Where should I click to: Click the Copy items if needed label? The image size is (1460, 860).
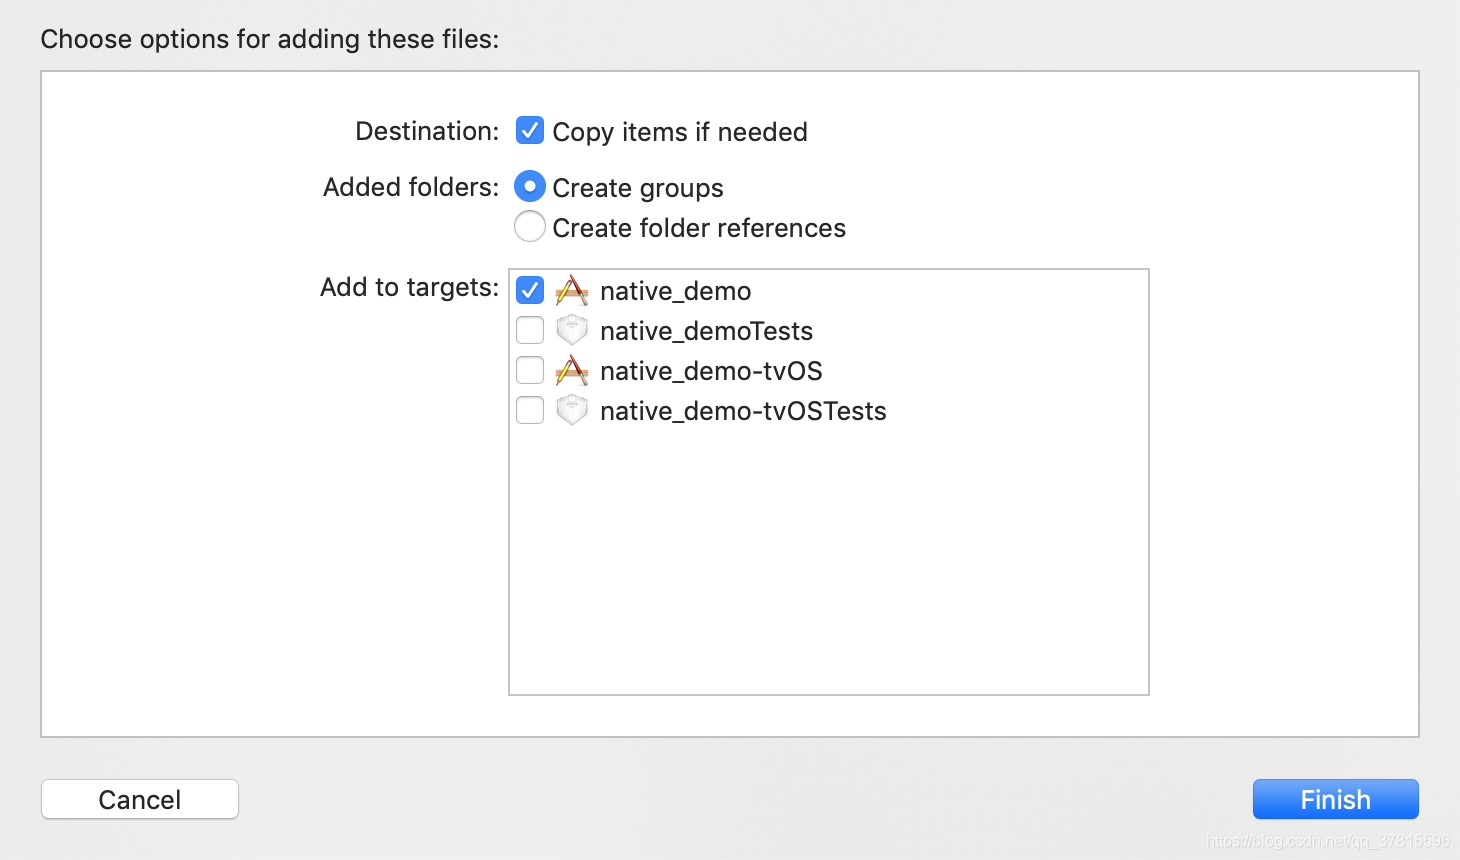point(680,132)
